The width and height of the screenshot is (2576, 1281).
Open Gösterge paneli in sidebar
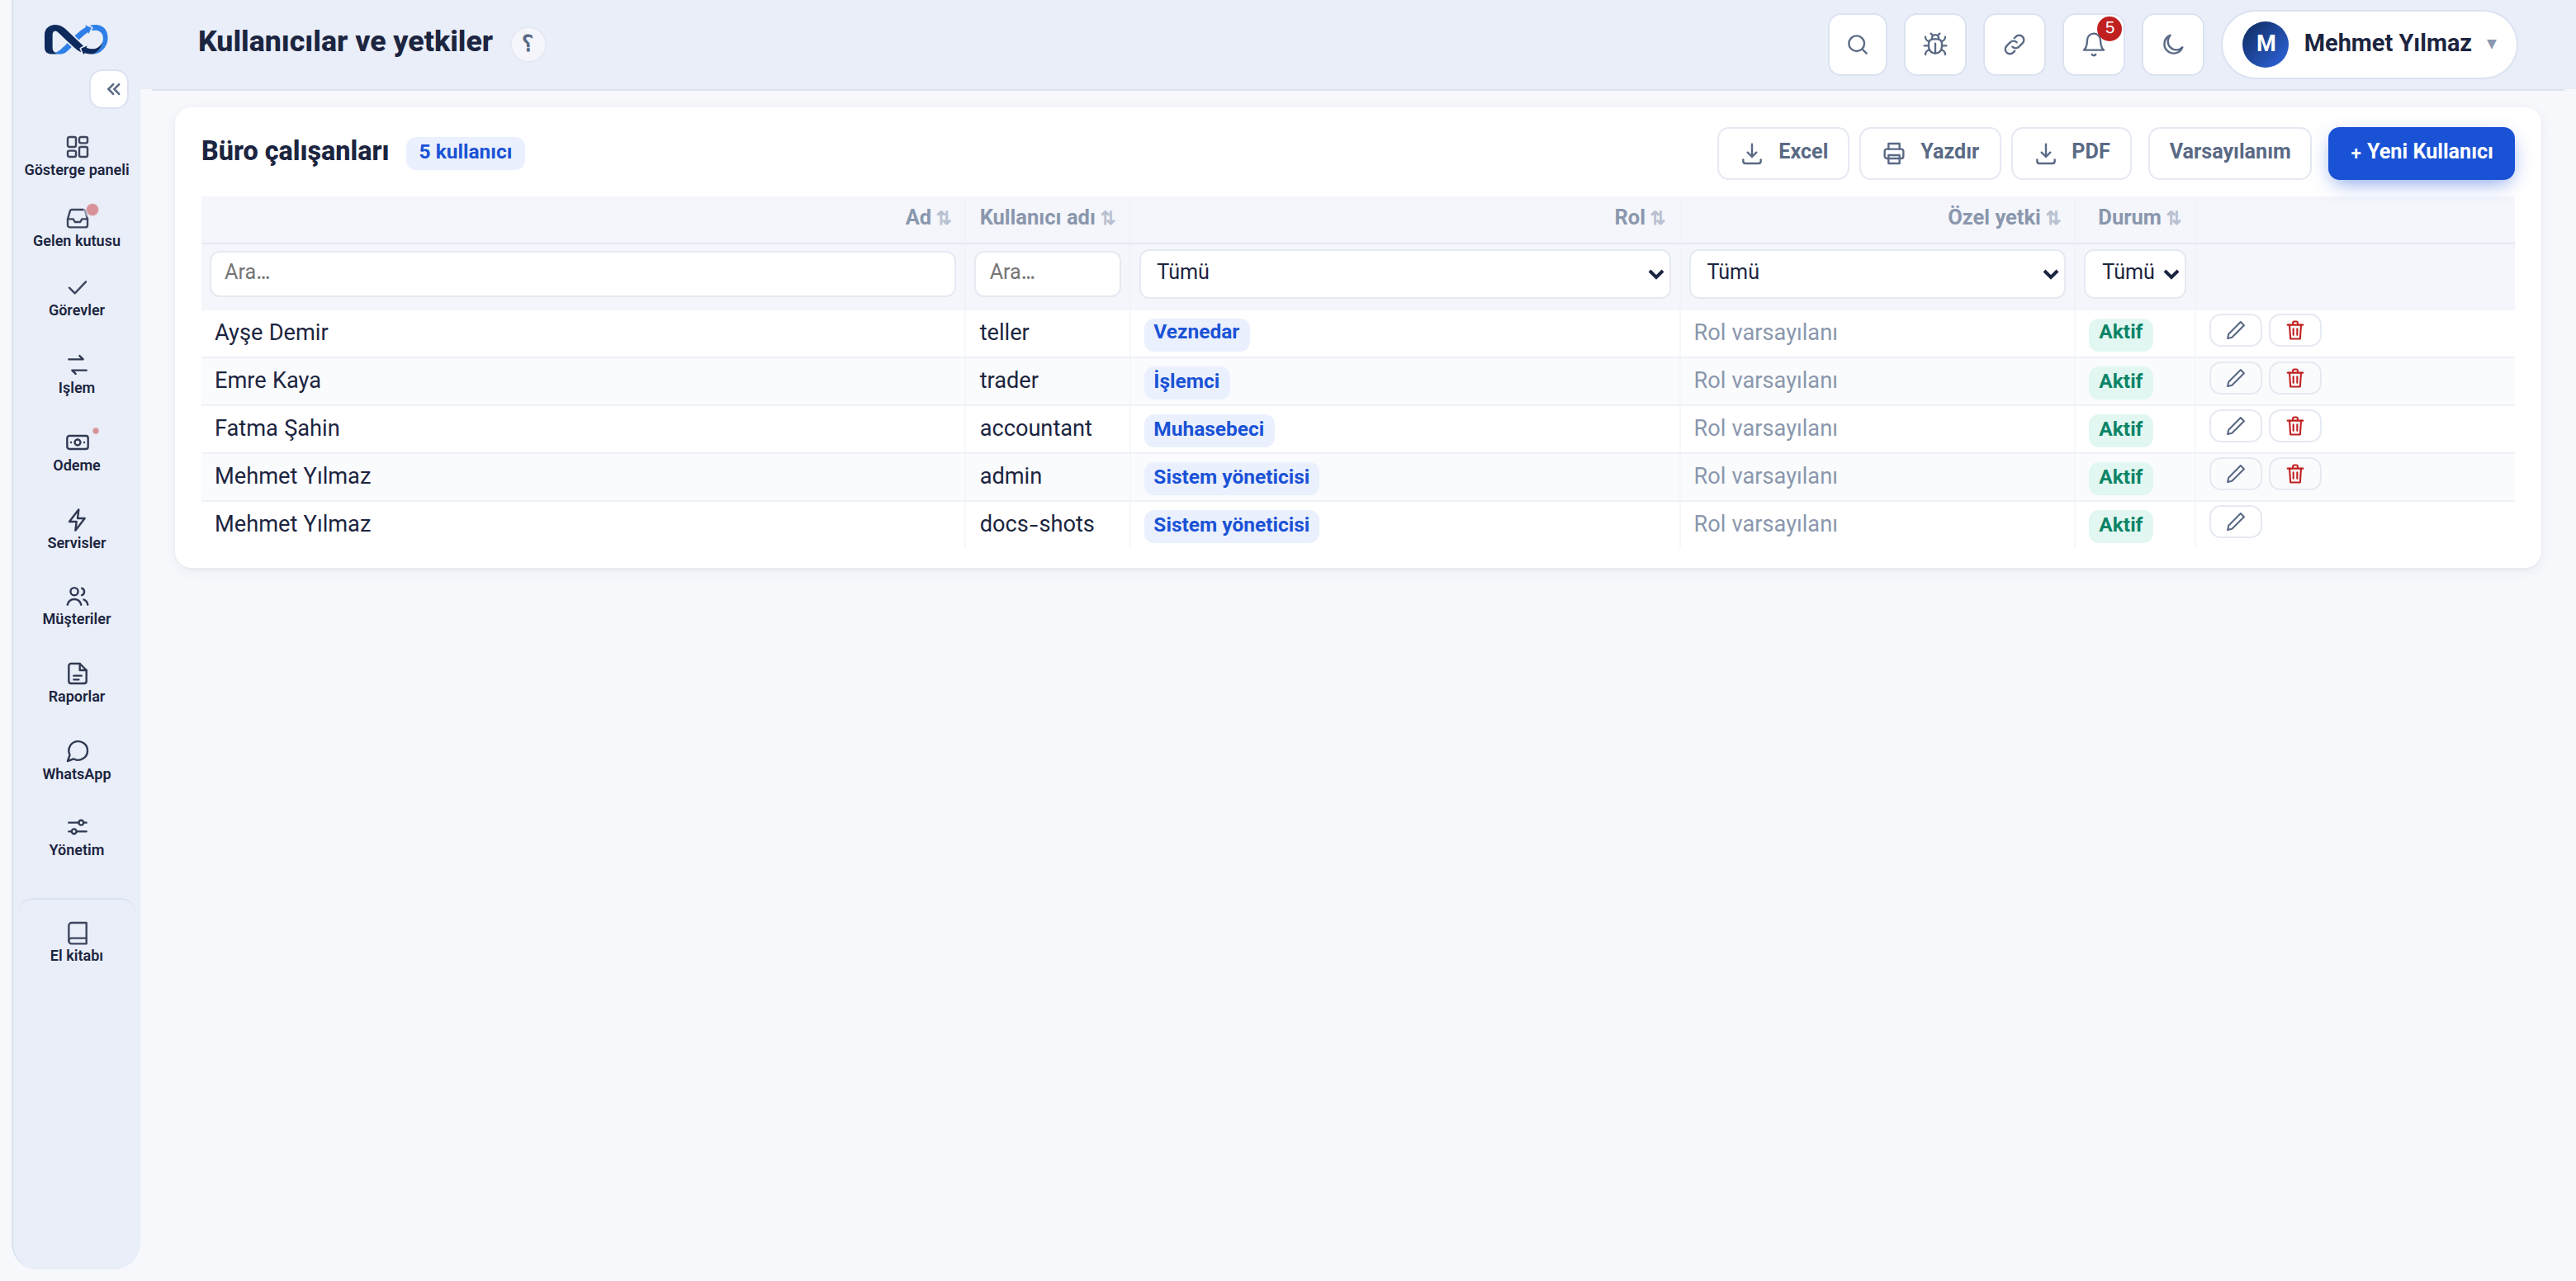pyautogui.click(x=77, y=157)
